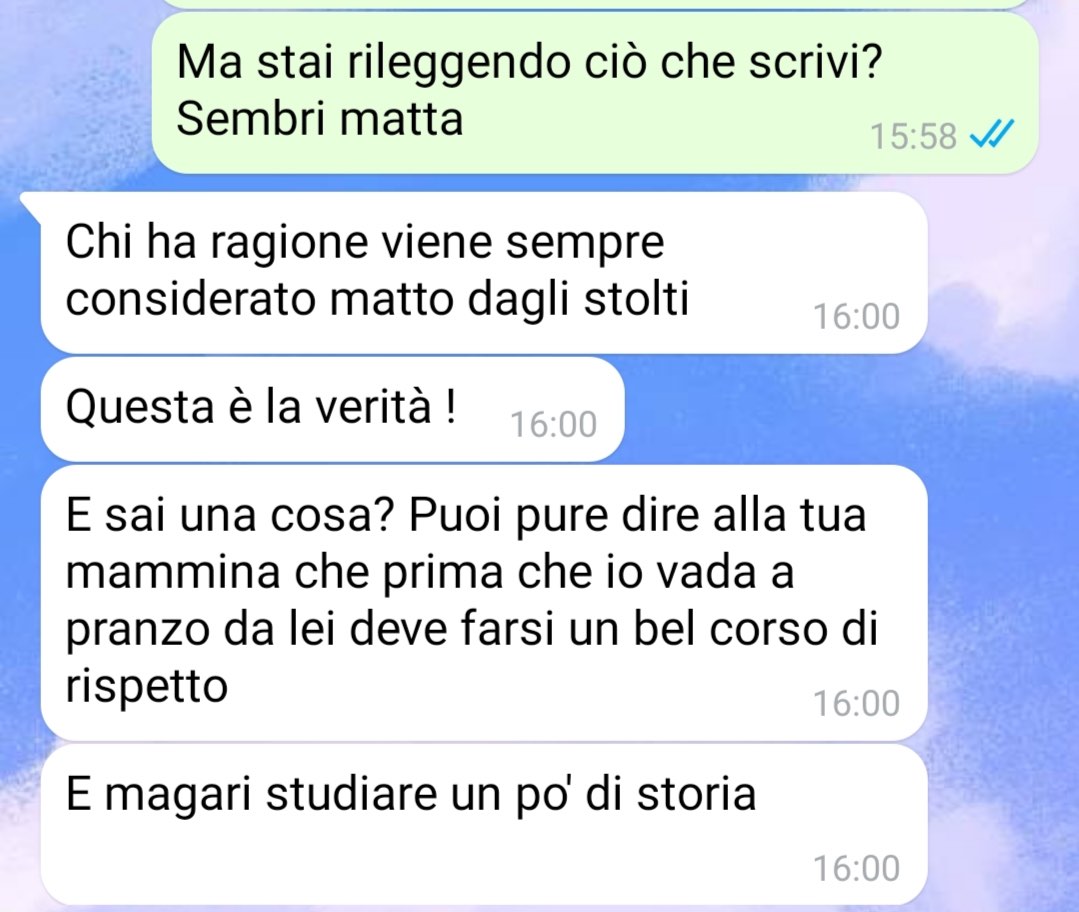1079x912 pixels.
Task: Click the blue double-check read receipt icon
Action: (991, 134)
